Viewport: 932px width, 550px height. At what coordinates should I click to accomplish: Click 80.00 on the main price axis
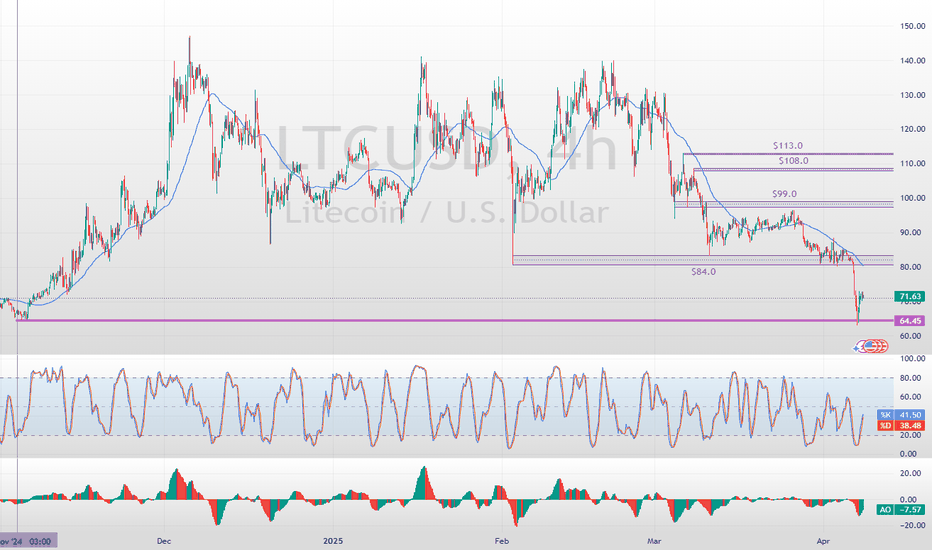pyautogui.click(x=912, y=267)
